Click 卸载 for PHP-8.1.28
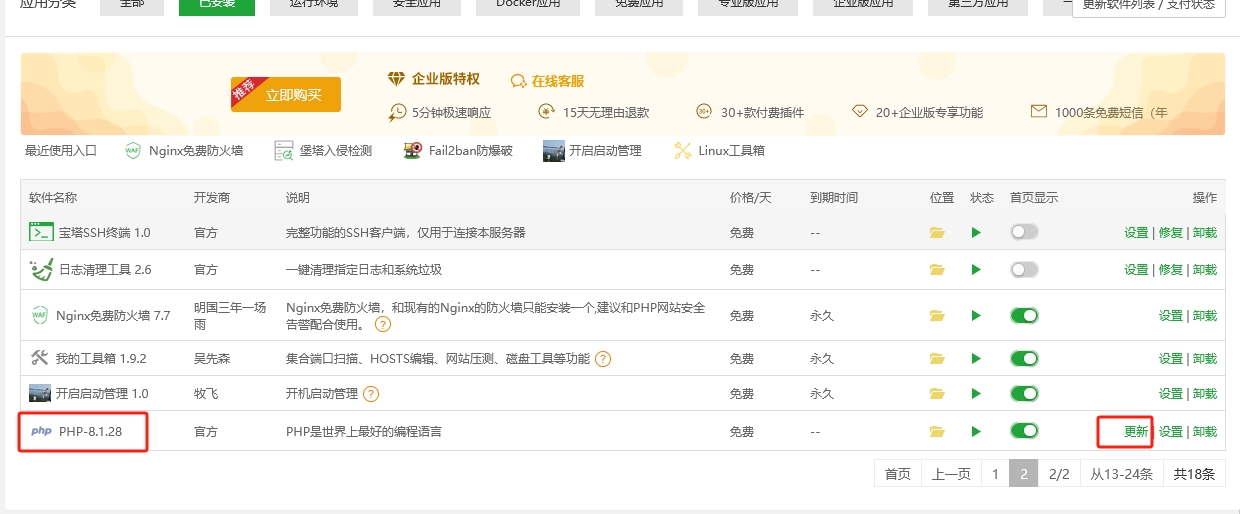The height and width of the screenshot is (514, 1240). (1205, 432)
